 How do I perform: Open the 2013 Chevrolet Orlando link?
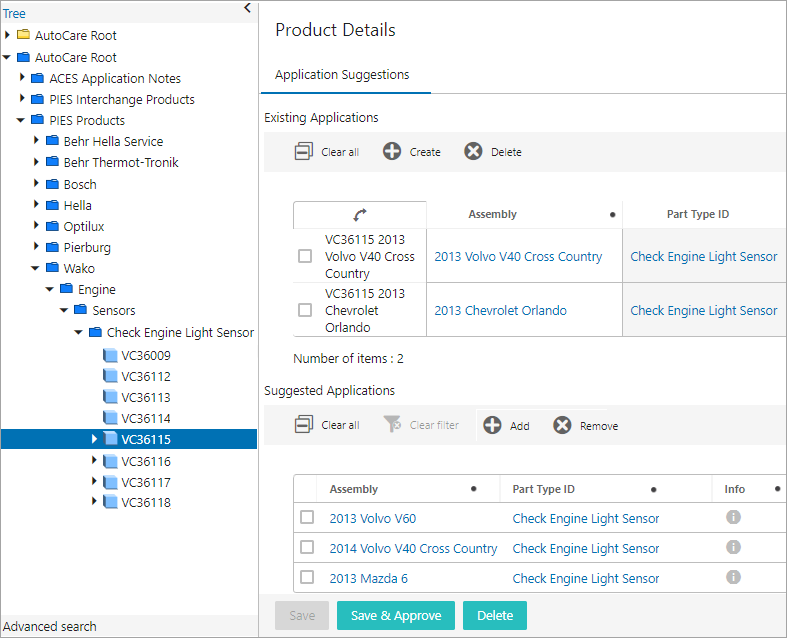point(500,311)
